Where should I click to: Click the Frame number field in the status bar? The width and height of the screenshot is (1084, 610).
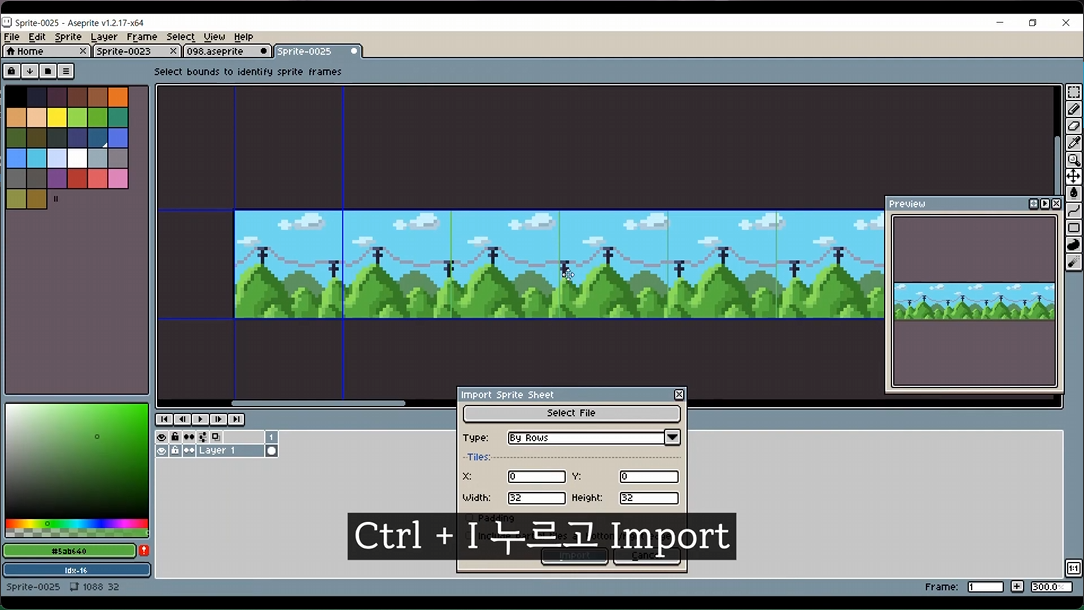(x=985, y=586)
